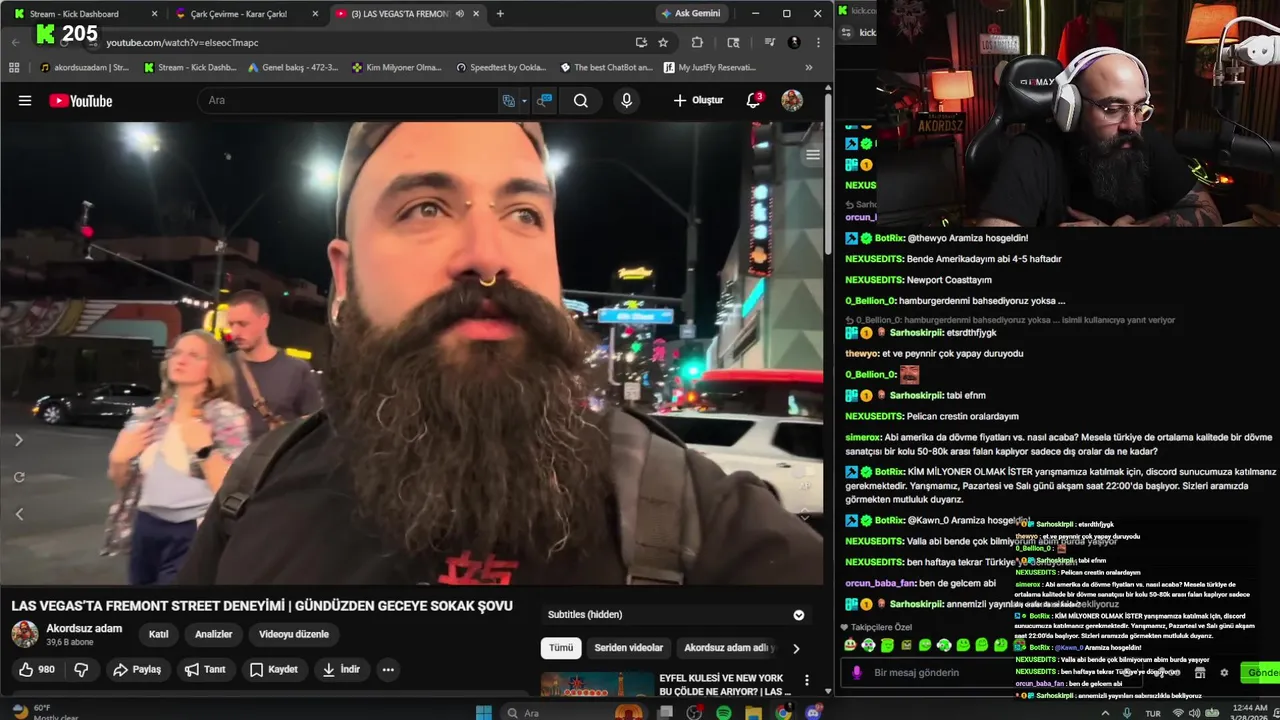Select the Seriden videolar chip
The width and height of the screenshot is (1280, 720).
tap(629, 648)
